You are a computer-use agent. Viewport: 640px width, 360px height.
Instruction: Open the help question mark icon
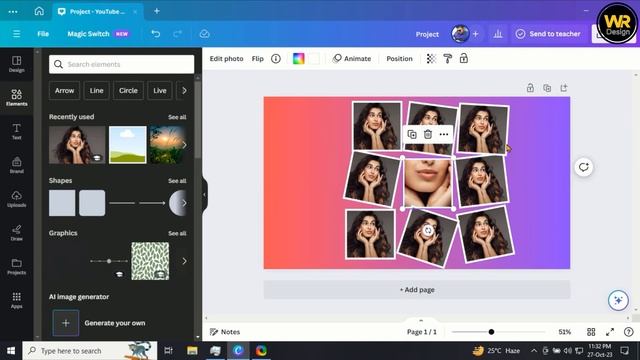629,332
